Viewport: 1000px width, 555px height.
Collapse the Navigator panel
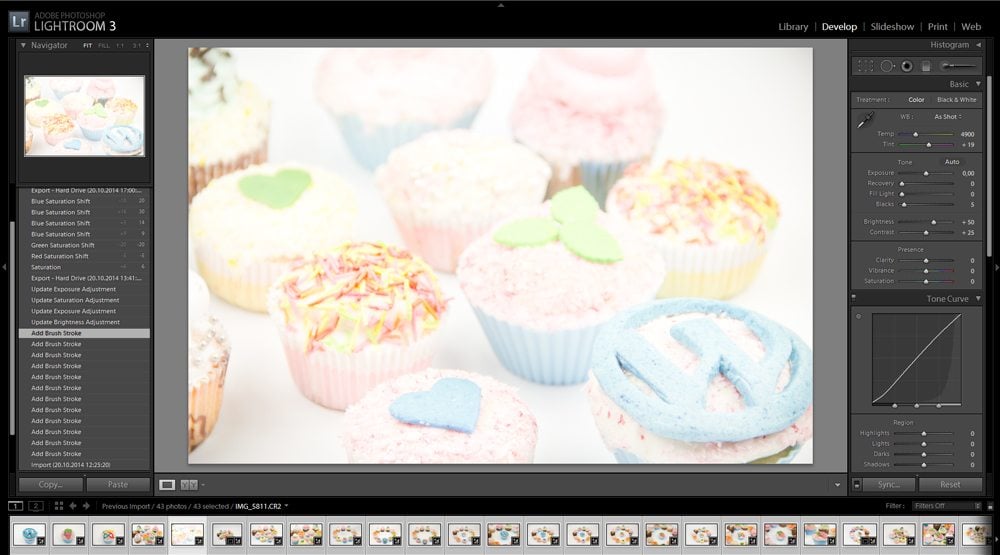coord(23,45)
